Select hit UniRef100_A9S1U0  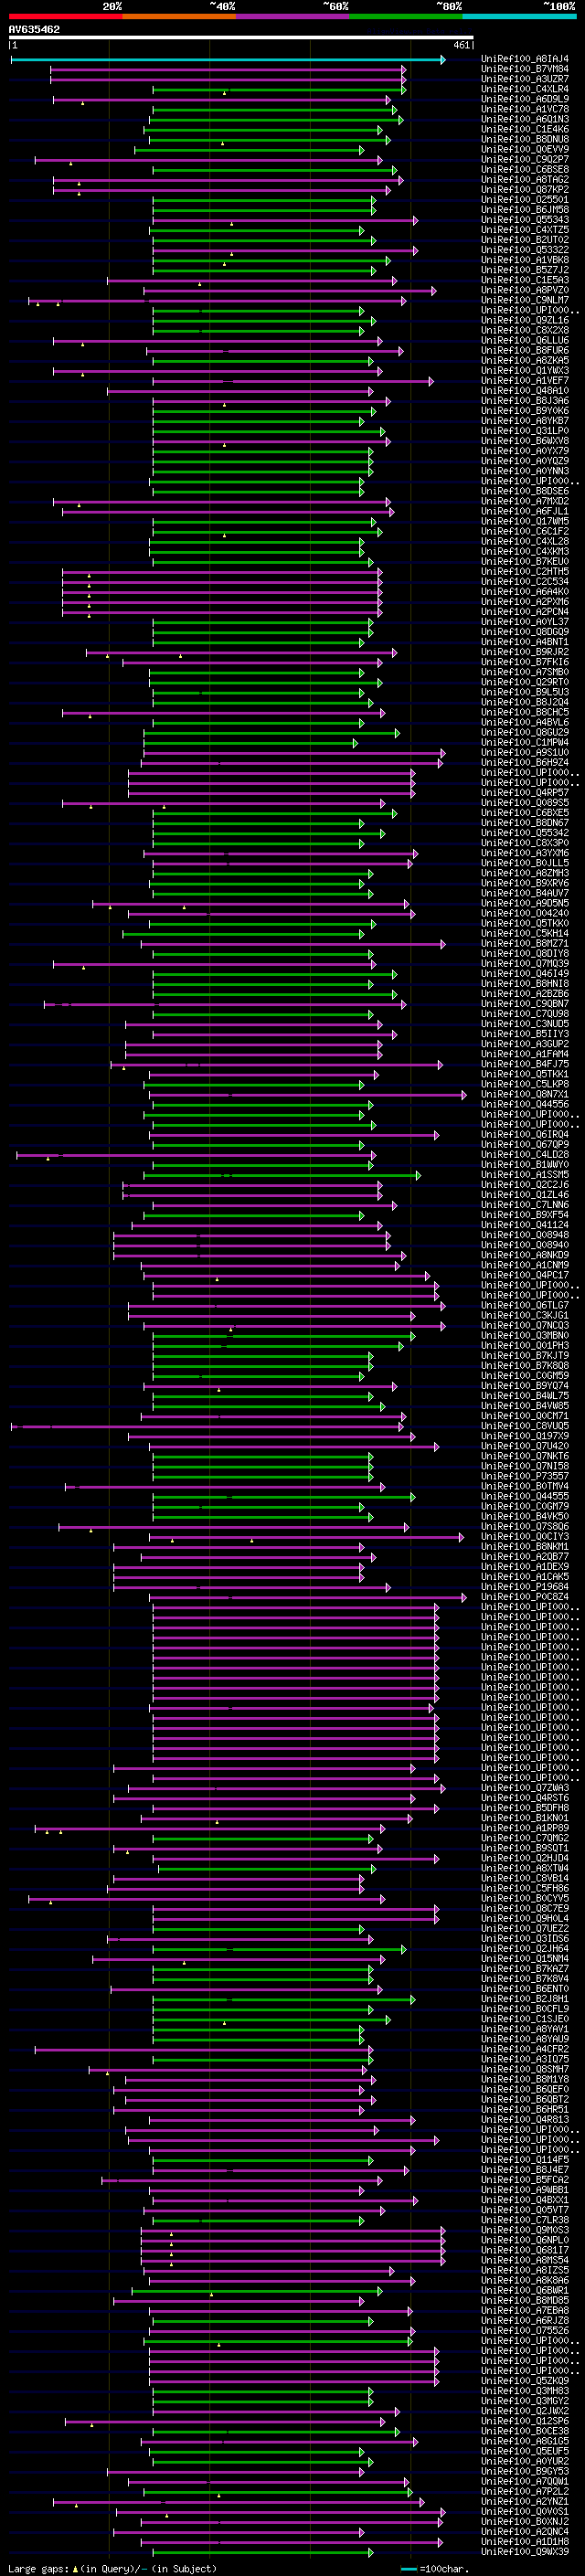[525, 753]
